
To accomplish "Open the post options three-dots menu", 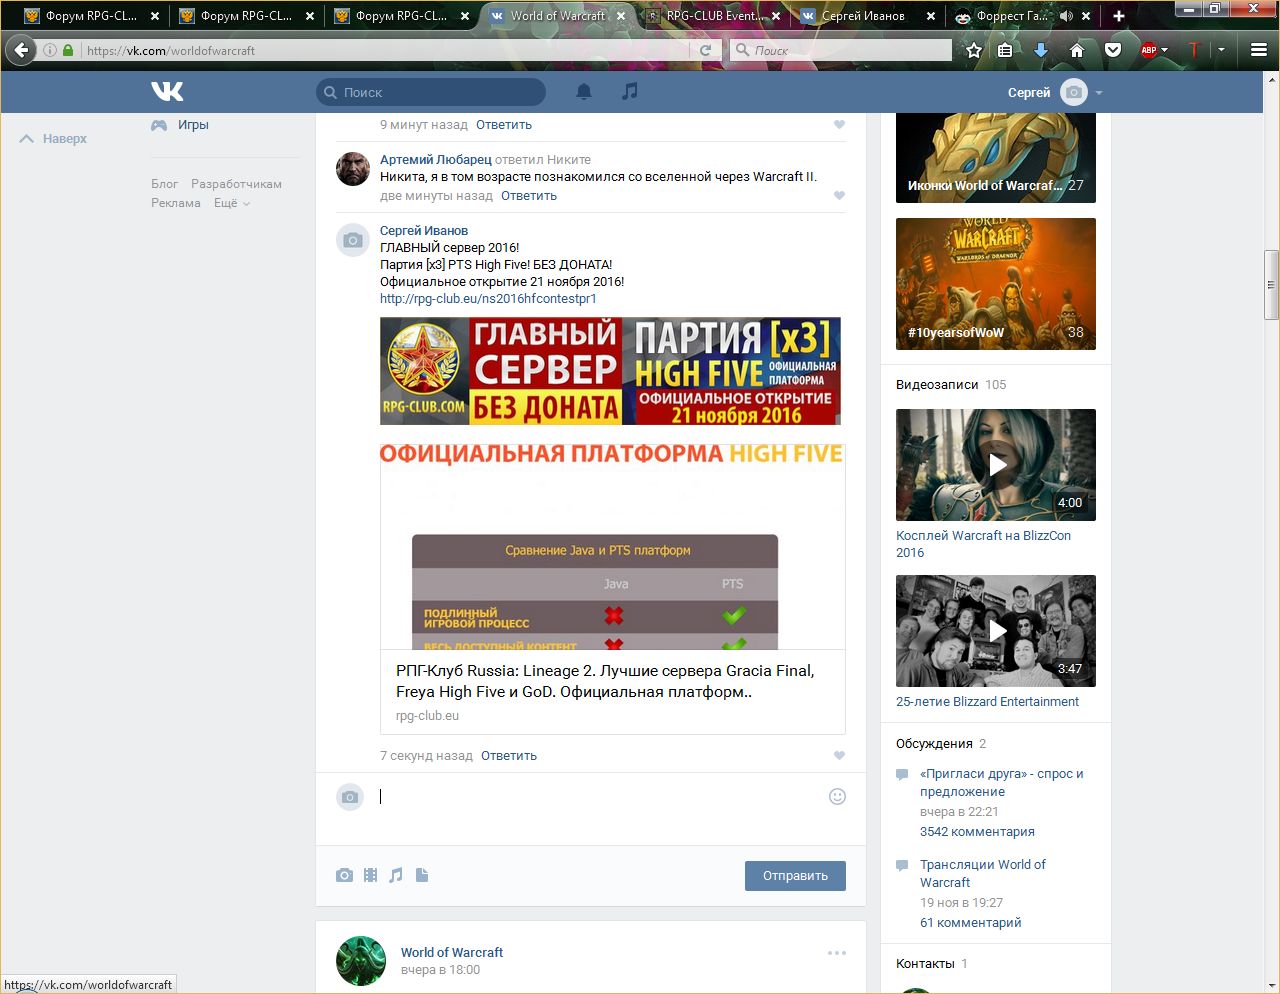I will pos(837,953).
